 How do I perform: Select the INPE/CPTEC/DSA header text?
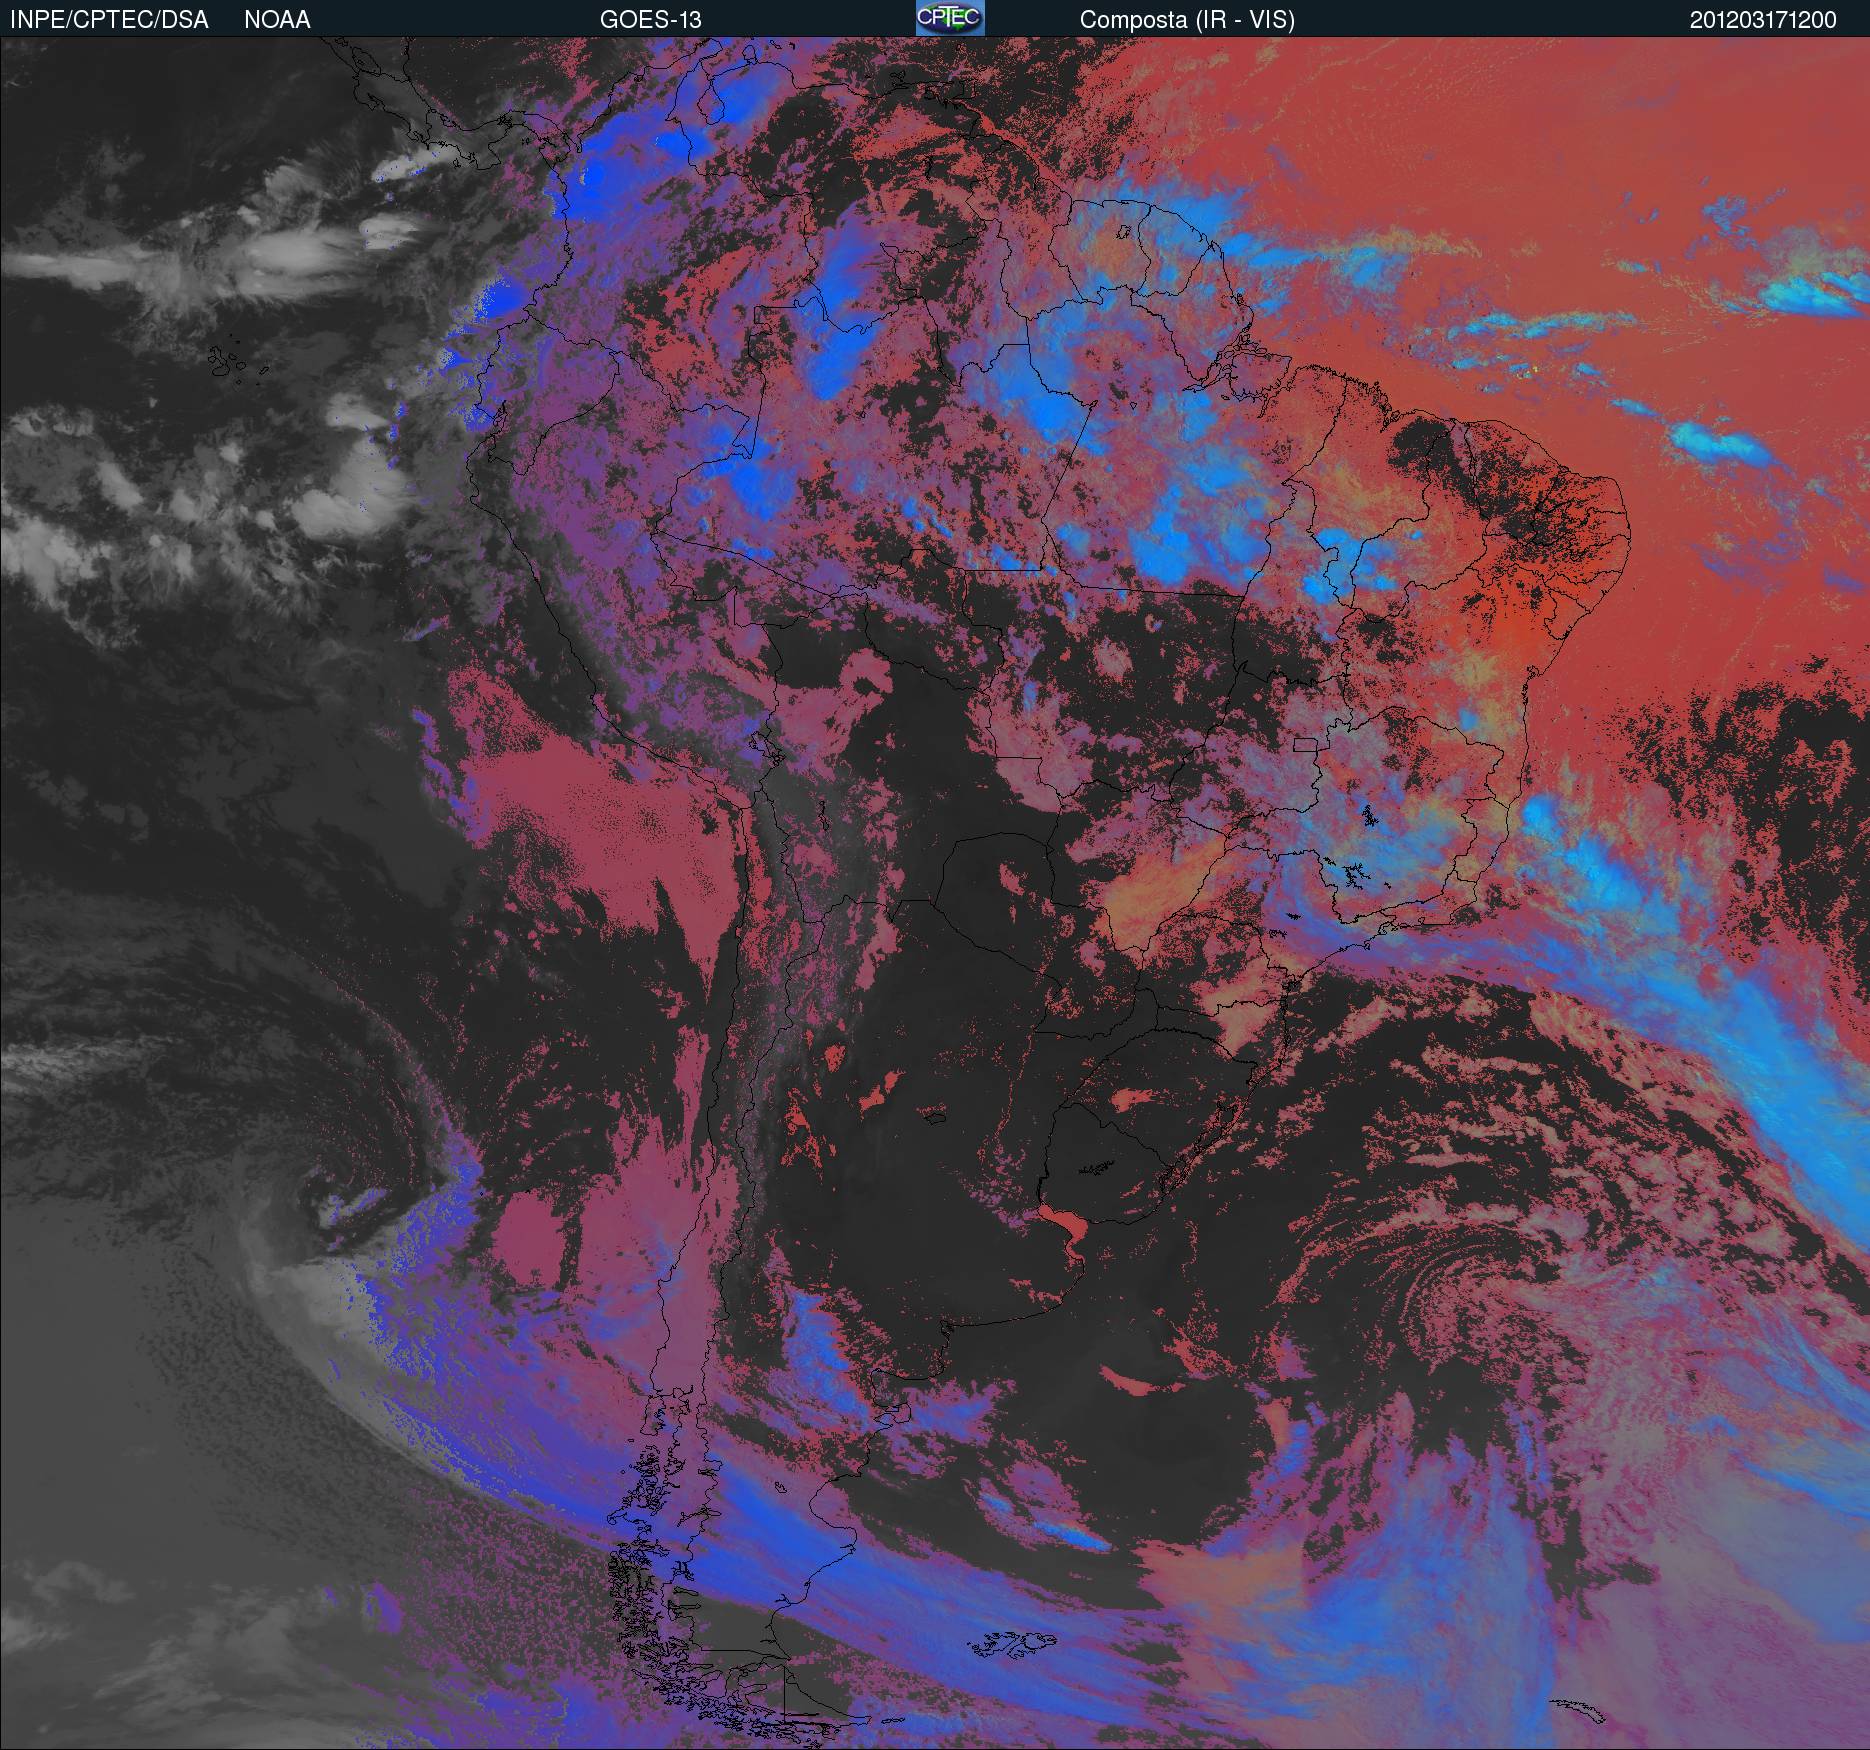coord(109,20)
